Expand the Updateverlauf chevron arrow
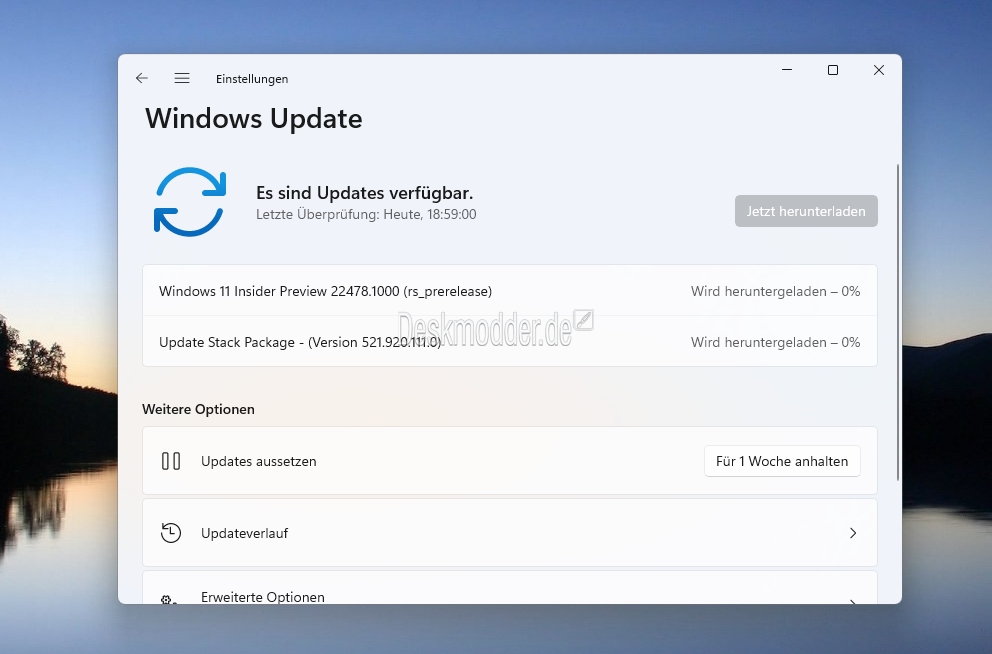Image resolution: width=992 pixels, height=654 pixels. 853,533
